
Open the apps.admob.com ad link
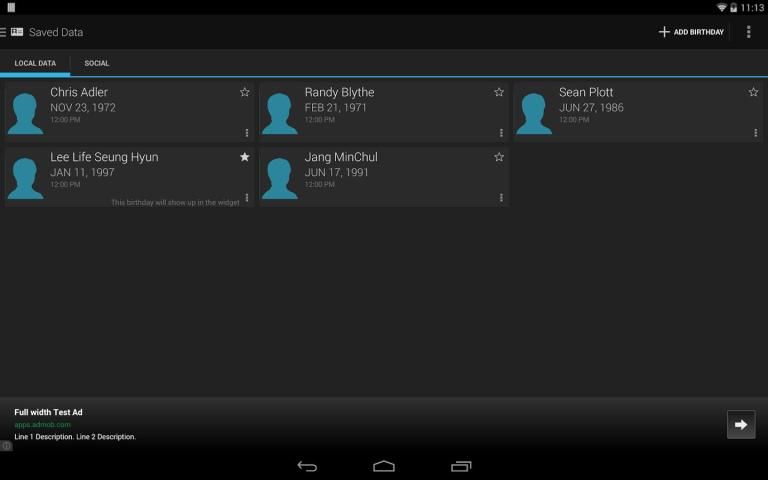[42, 425]
